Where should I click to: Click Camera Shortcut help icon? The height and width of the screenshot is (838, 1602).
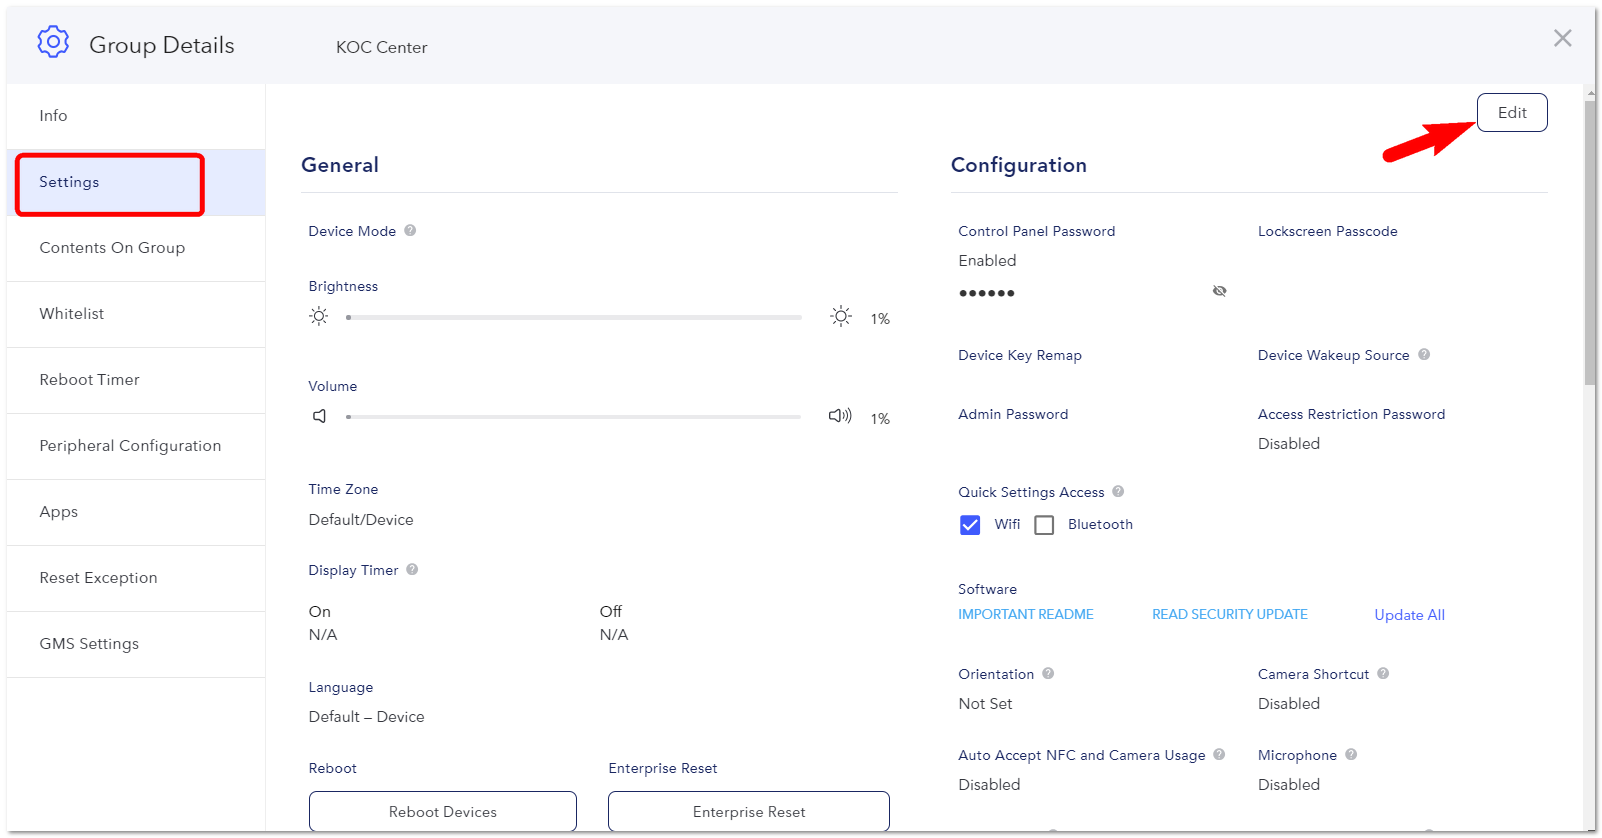(x=1383, y=673)
